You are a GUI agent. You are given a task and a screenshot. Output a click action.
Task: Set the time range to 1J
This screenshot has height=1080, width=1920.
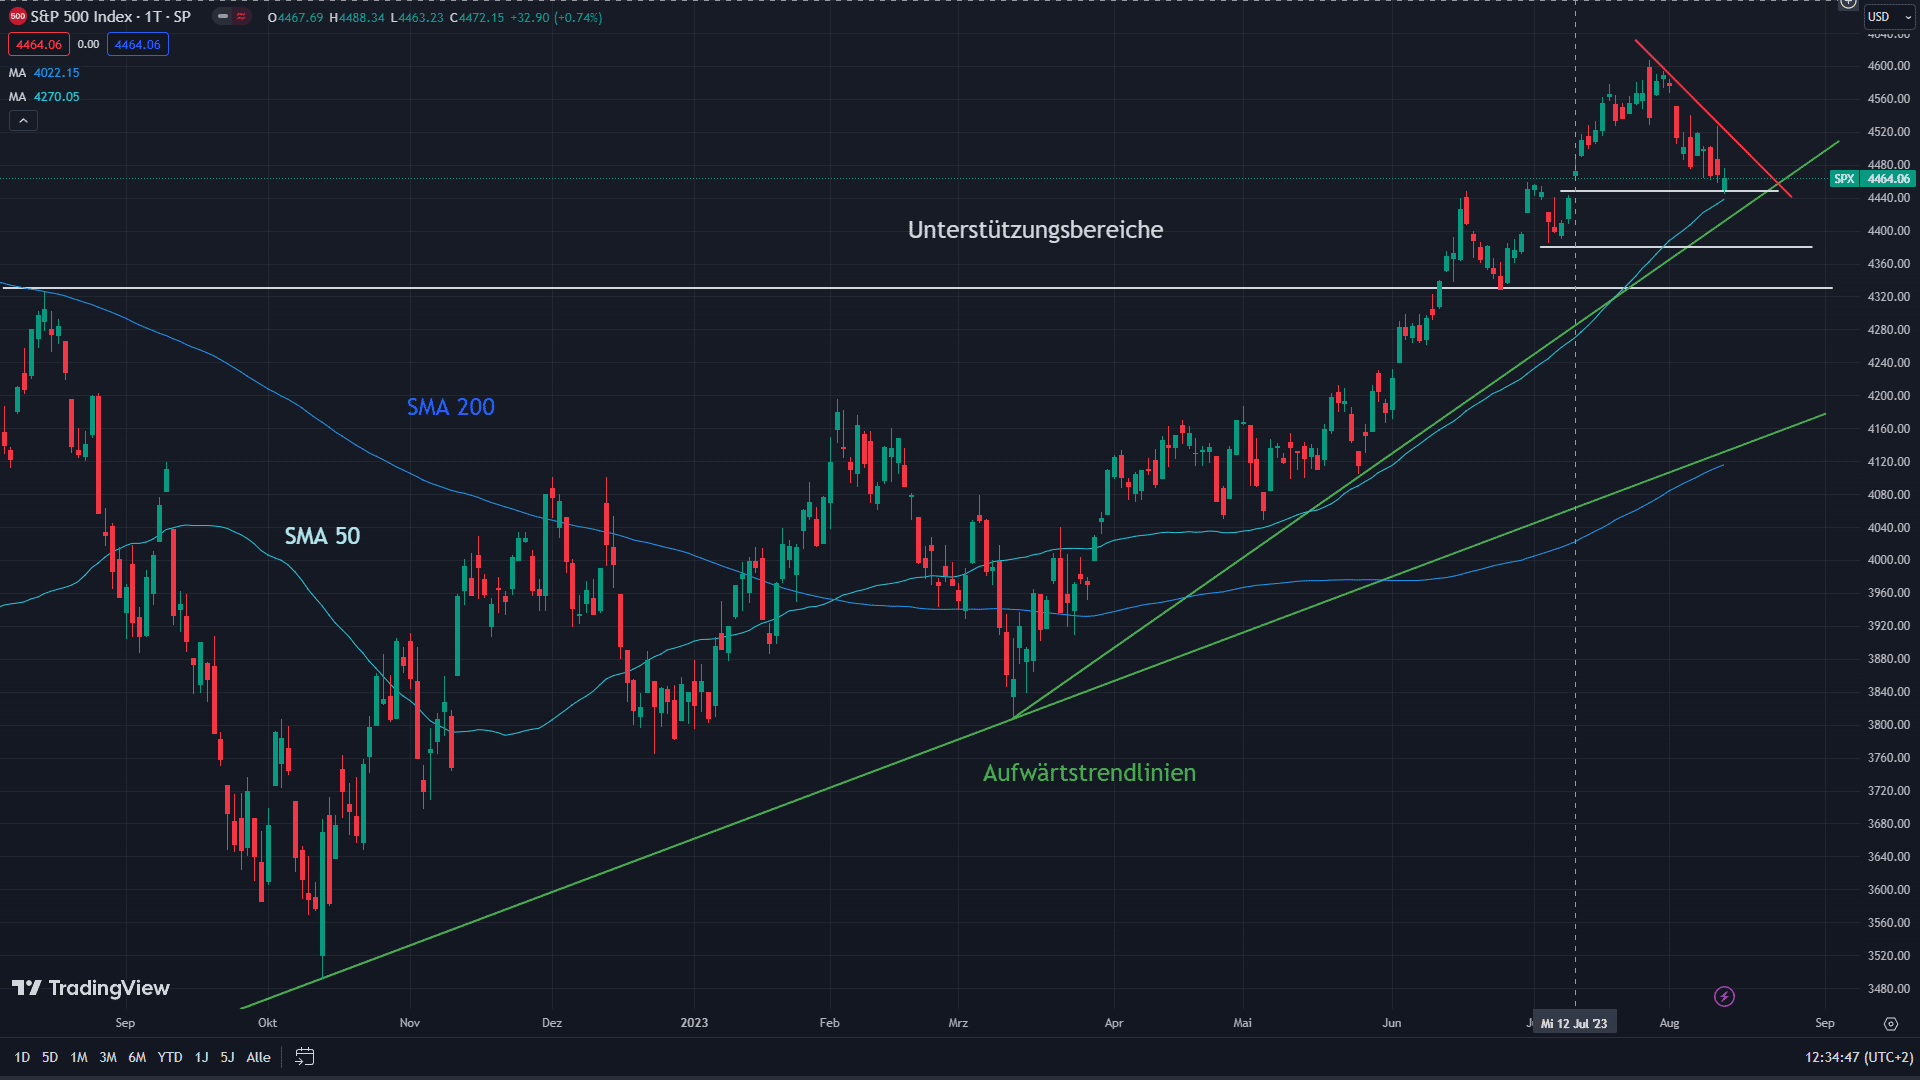(x=202, y=1057)
